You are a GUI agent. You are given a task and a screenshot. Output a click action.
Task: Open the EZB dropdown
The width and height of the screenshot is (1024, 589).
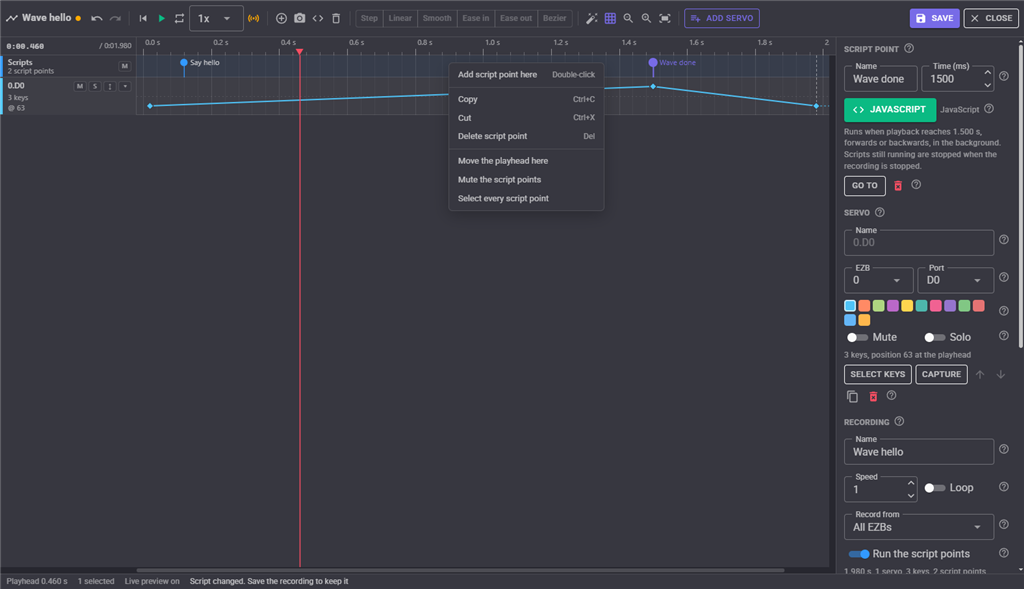coord(878,280)
